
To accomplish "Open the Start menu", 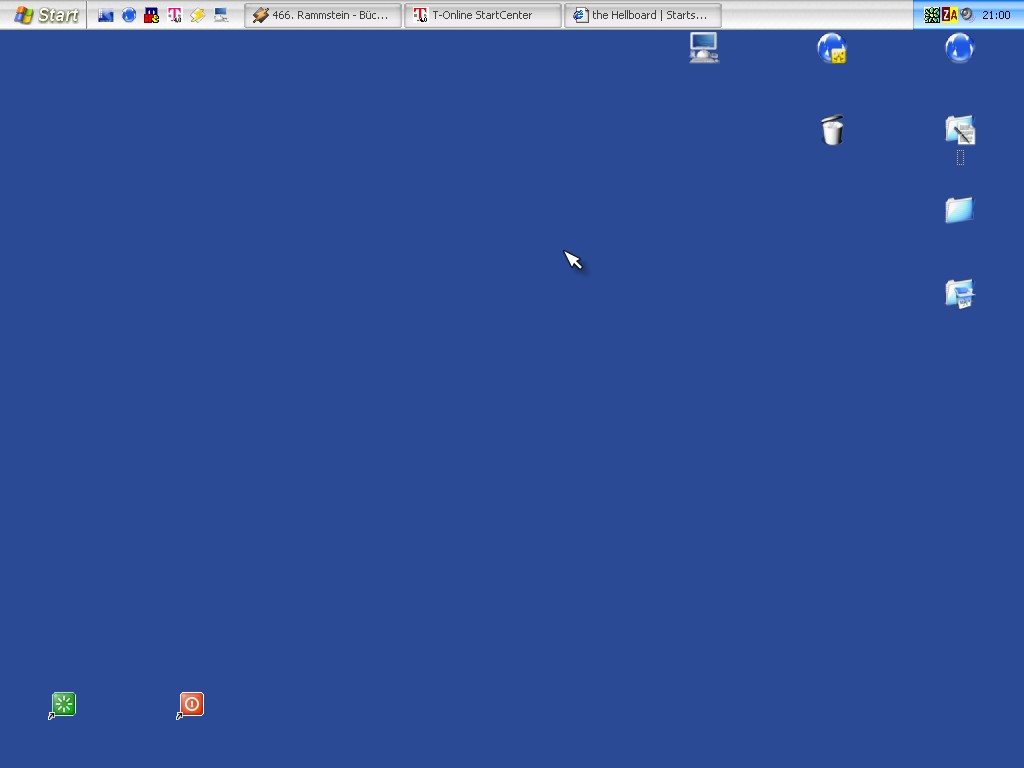I will point(46,15).
